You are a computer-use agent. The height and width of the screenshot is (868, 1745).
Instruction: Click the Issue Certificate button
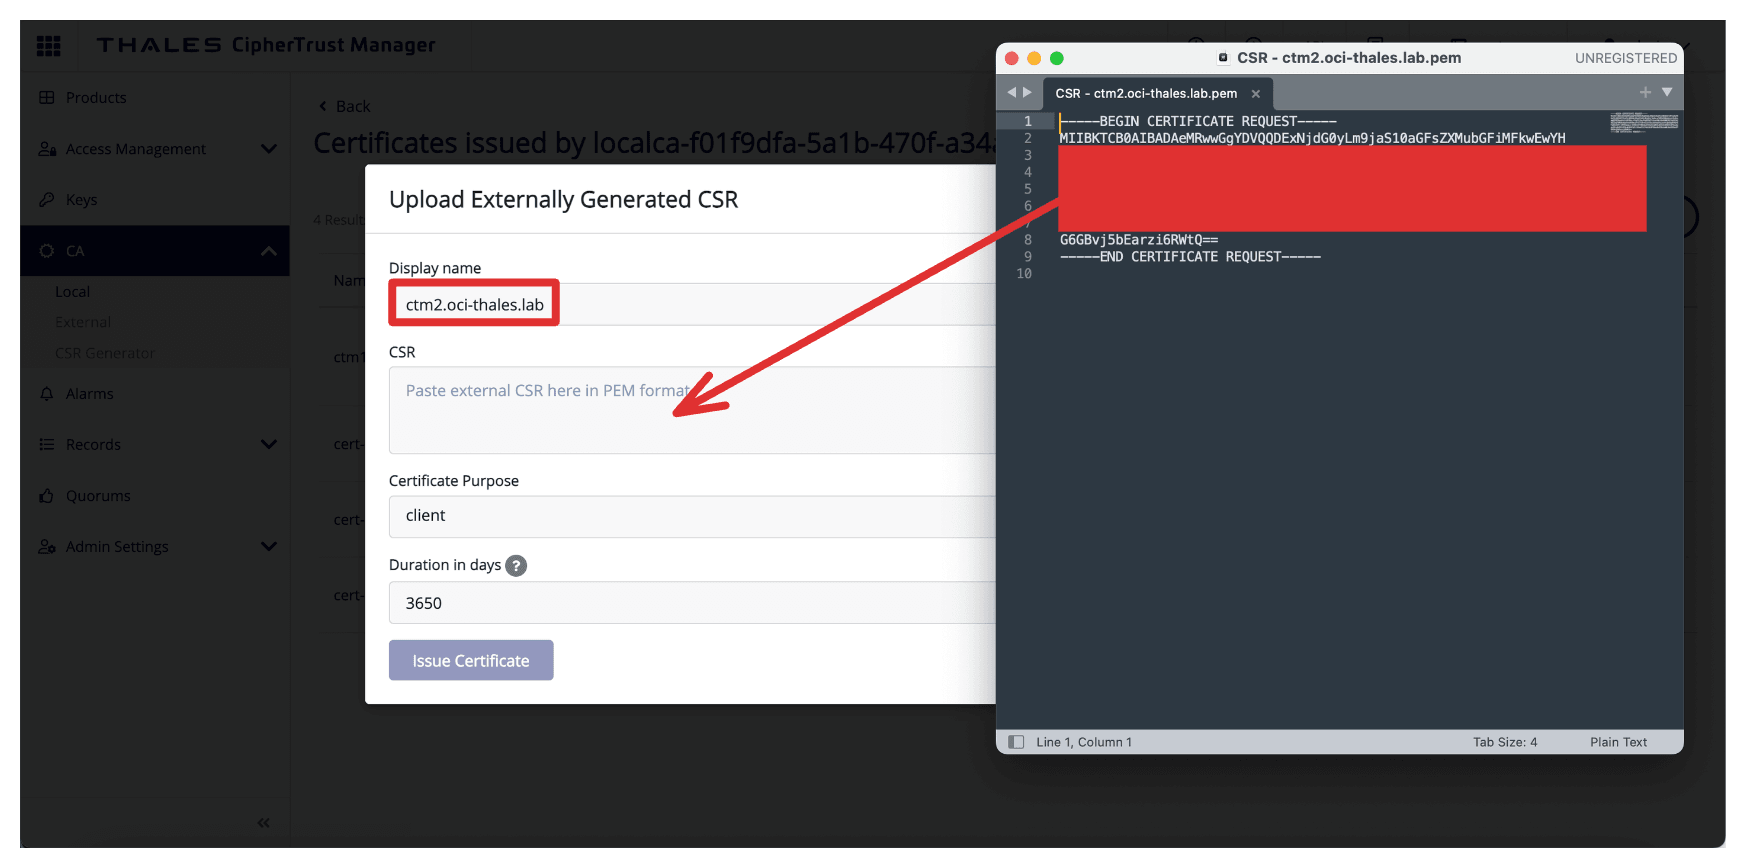pos(471,660)
